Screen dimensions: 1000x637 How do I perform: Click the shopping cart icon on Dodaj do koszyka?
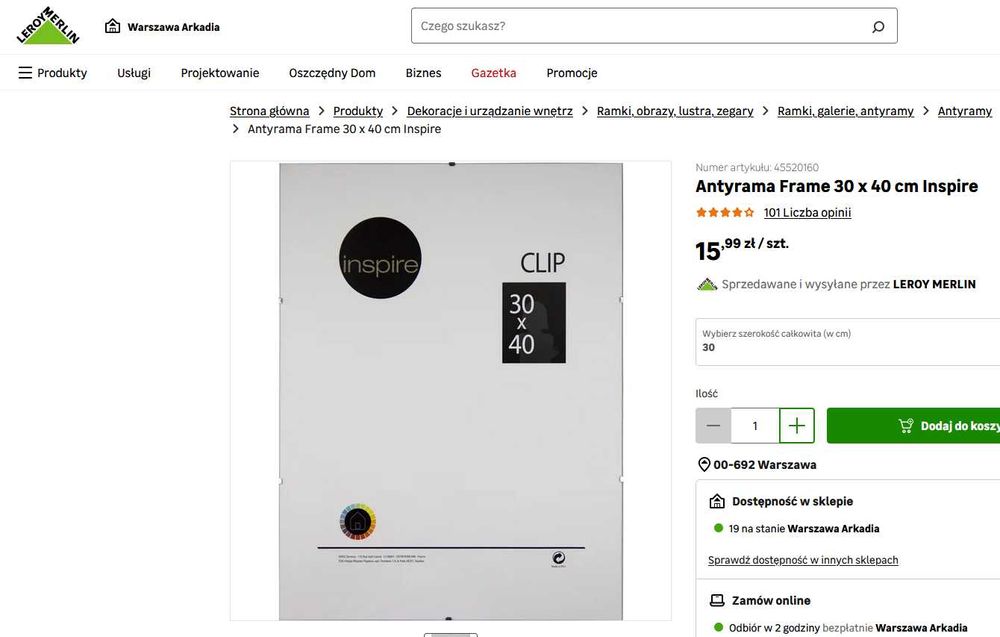pyautogui.click(x=906, y=425)
